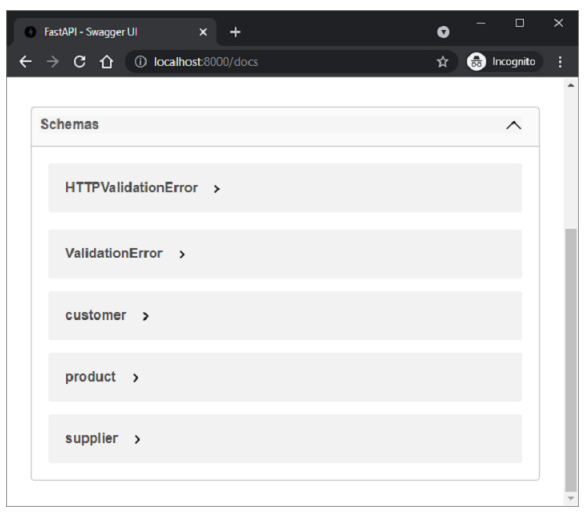The width and height of the screenshot is (586, 516).
Task: View site information icon in address bar
Action: pos(141,62)
